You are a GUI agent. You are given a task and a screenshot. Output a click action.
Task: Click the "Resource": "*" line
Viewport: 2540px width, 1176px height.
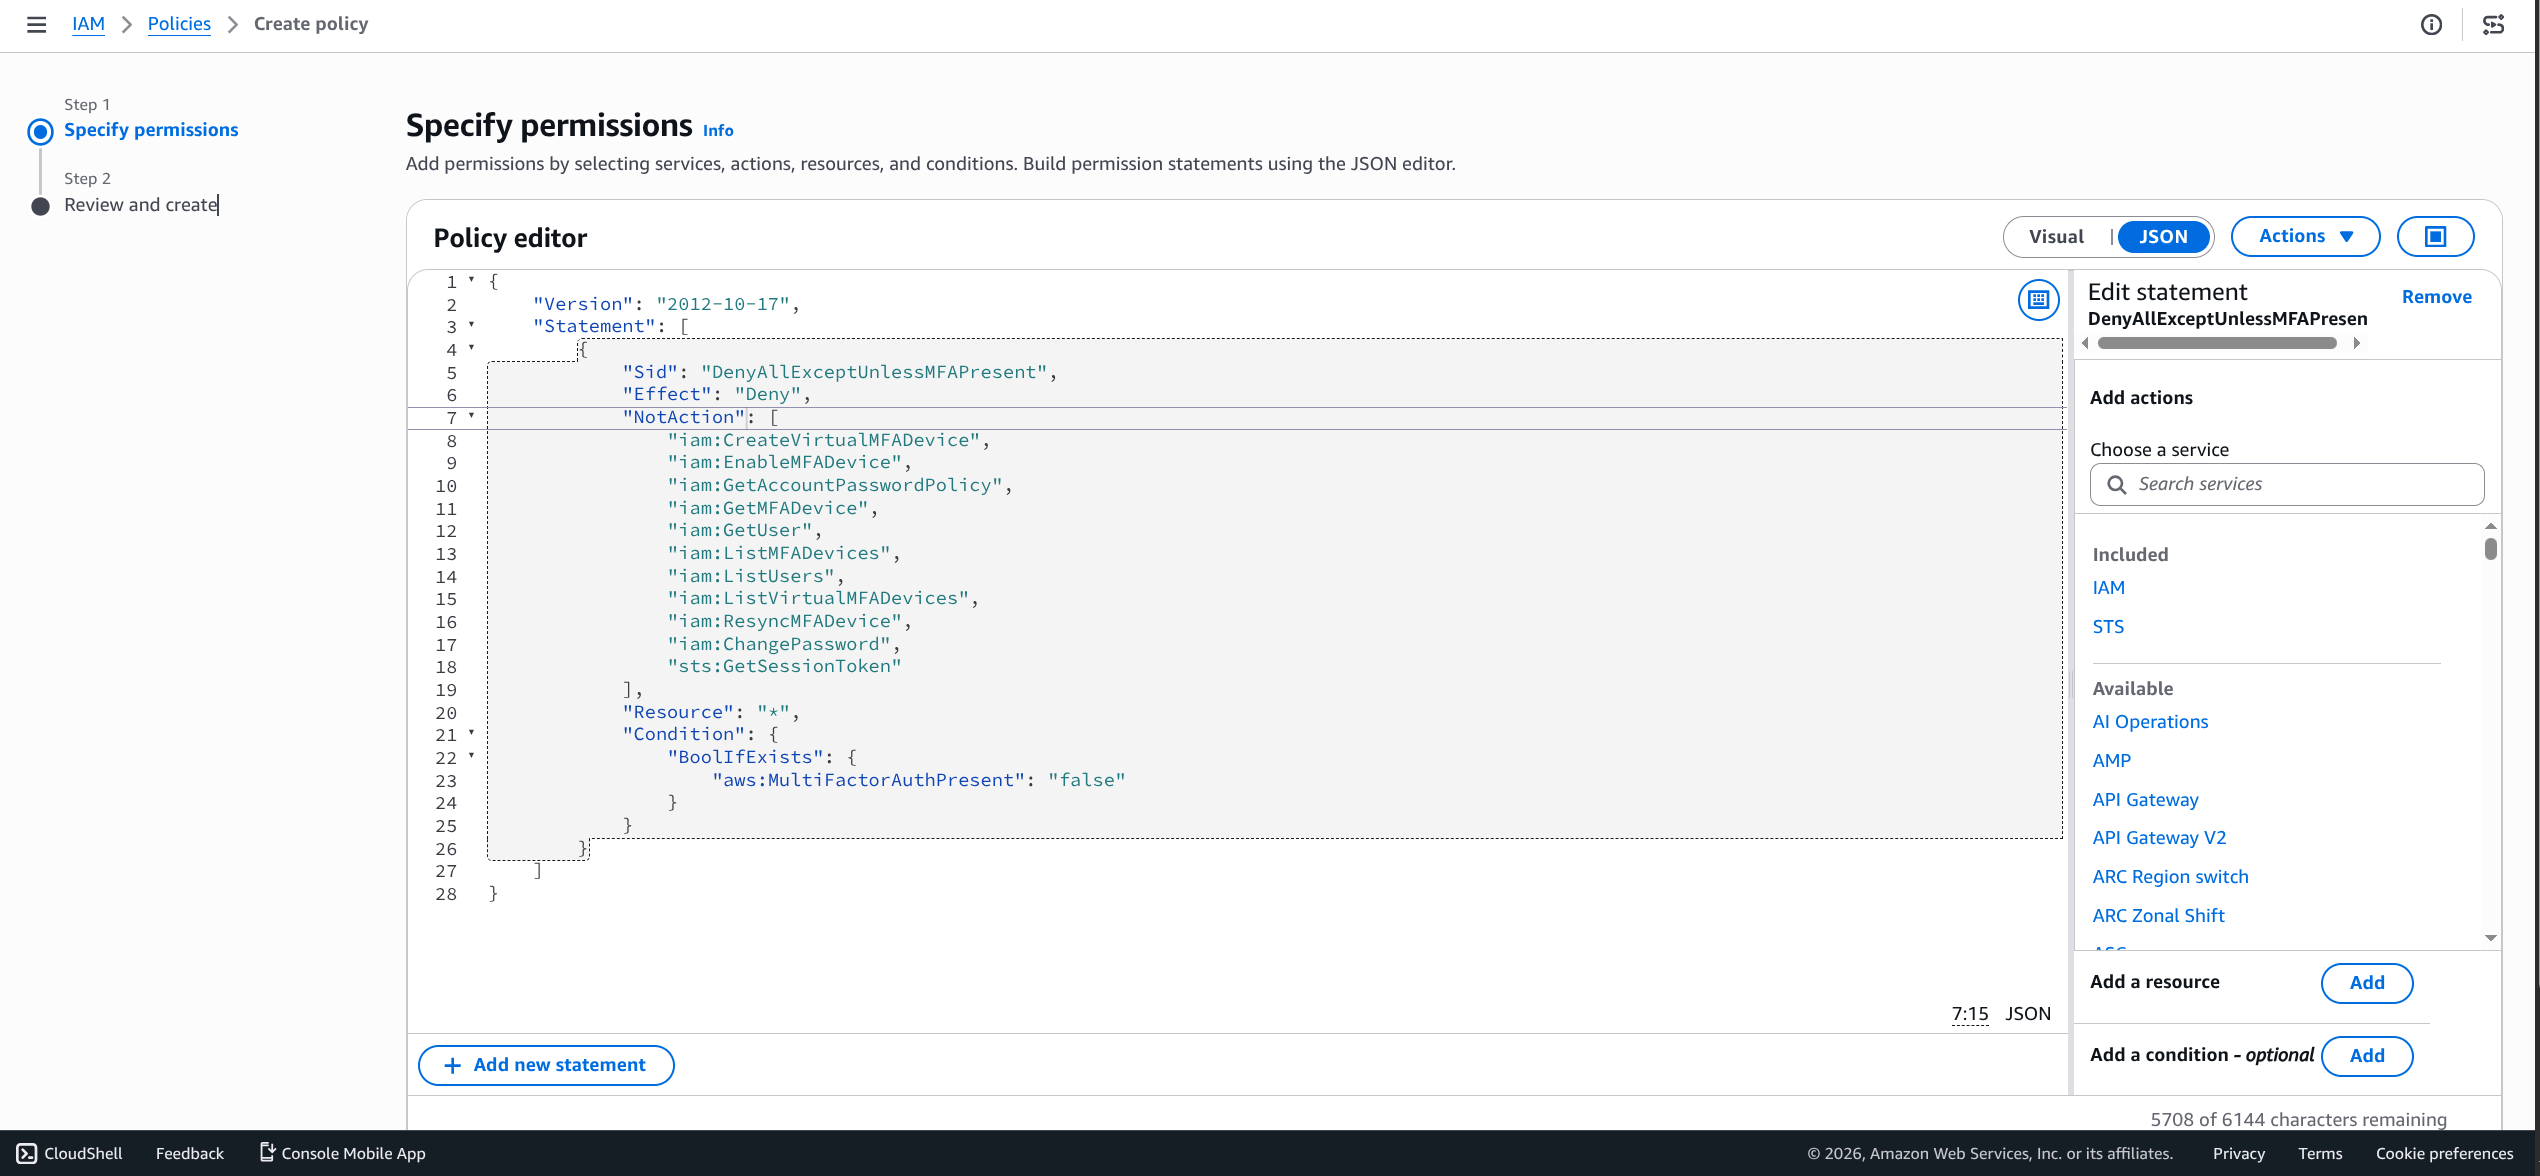click(710, 712)
